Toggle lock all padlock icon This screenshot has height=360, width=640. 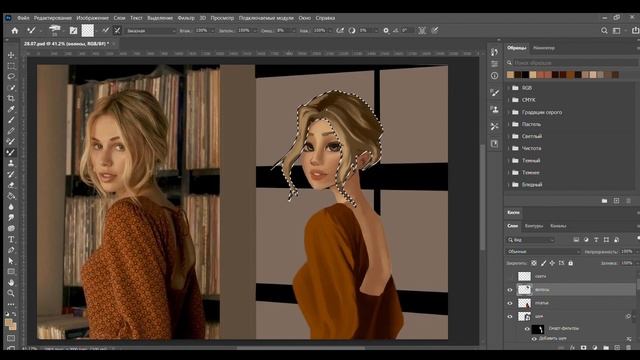tap(571, 263)
